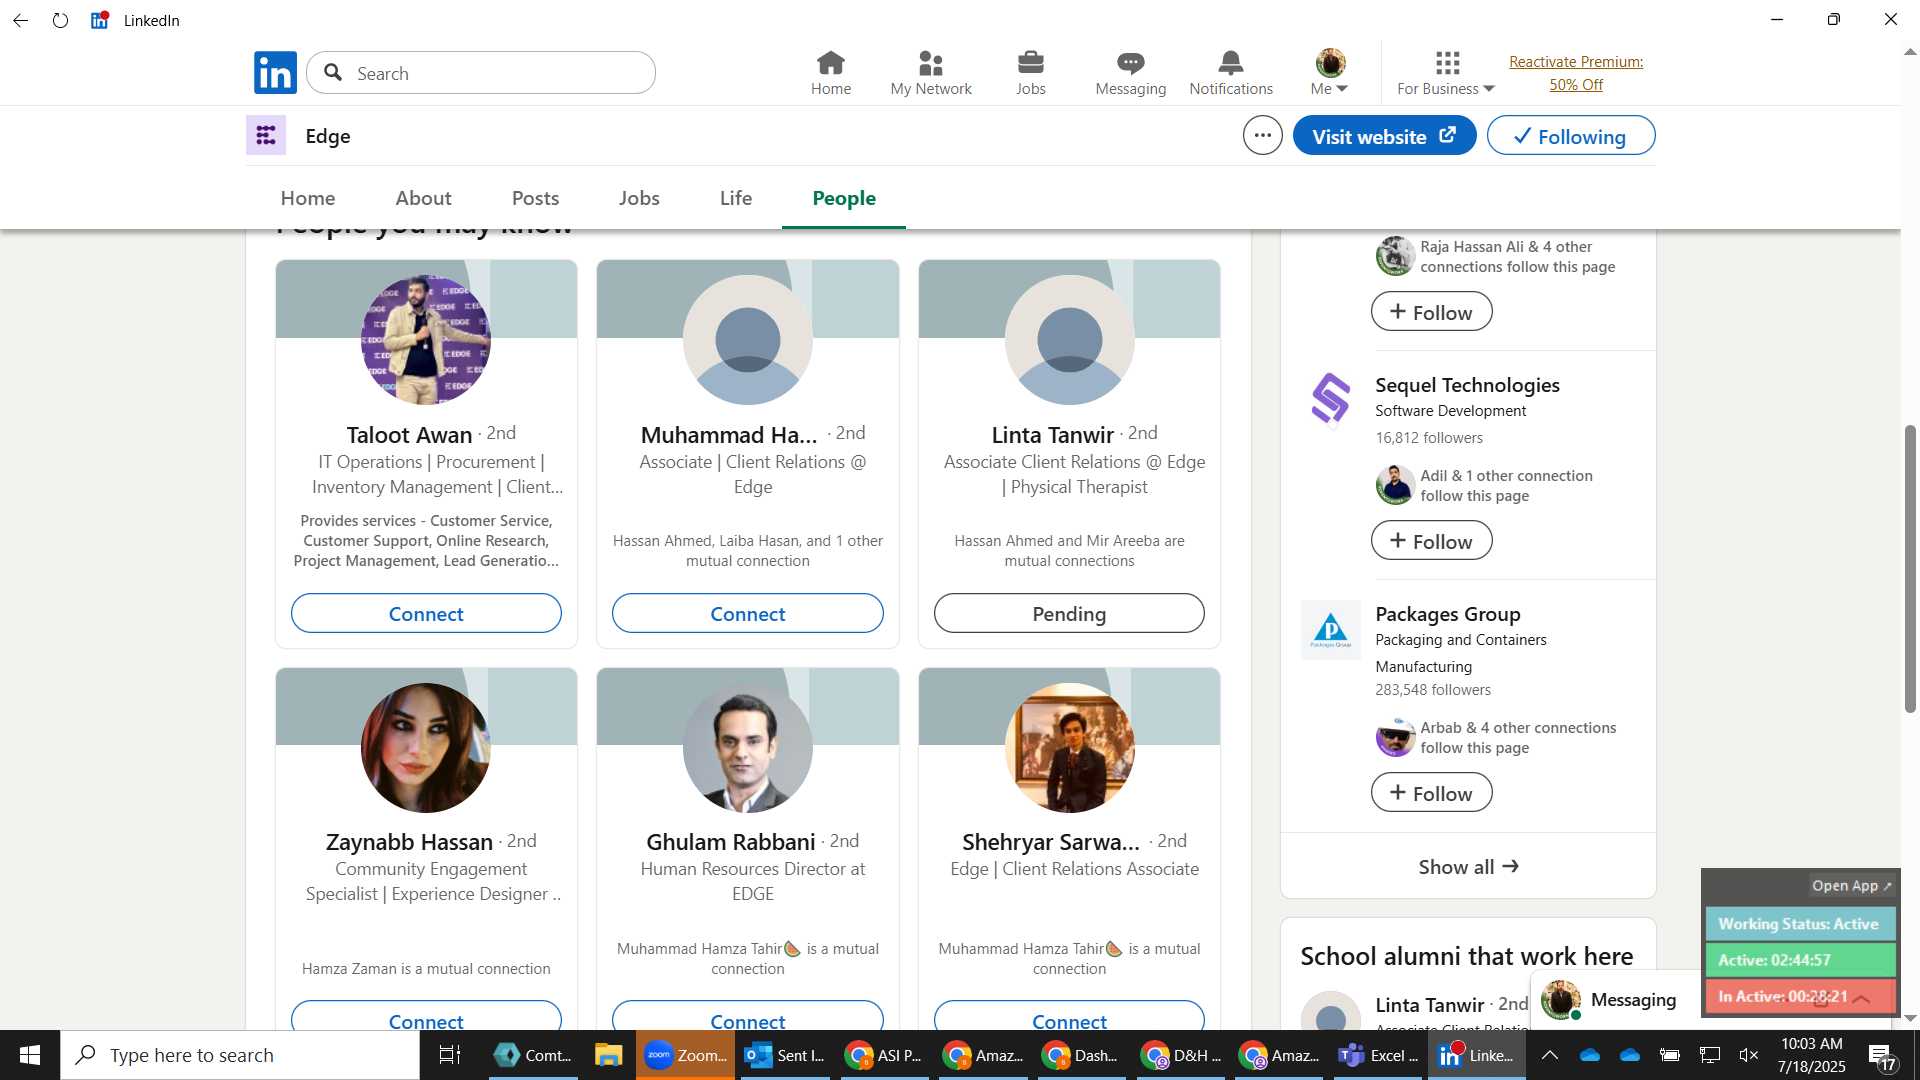Connect with Taloot Awan
This screenshot has width=1920, height=1080.
(x=426, y=614)
